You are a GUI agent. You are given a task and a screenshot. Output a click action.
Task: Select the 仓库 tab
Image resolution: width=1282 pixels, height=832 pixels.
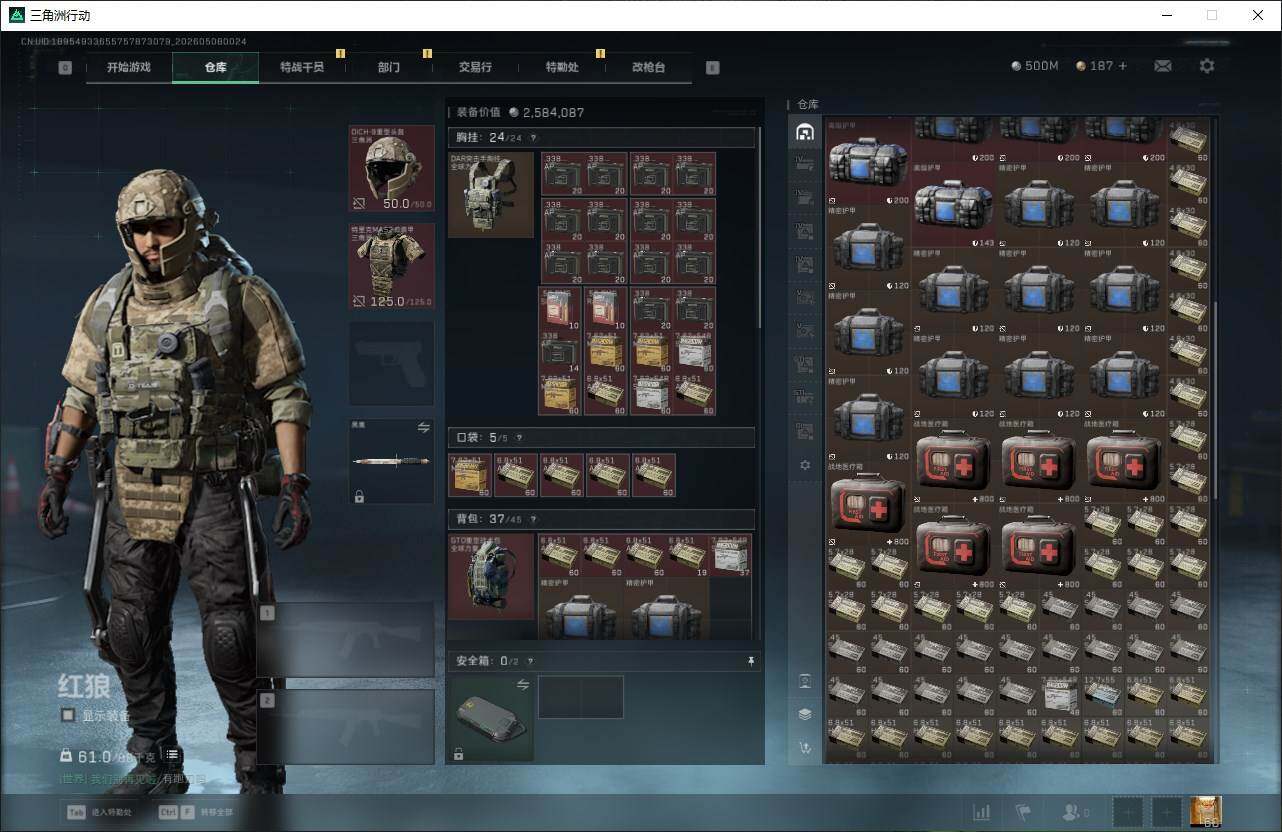(x=216, y=67)
